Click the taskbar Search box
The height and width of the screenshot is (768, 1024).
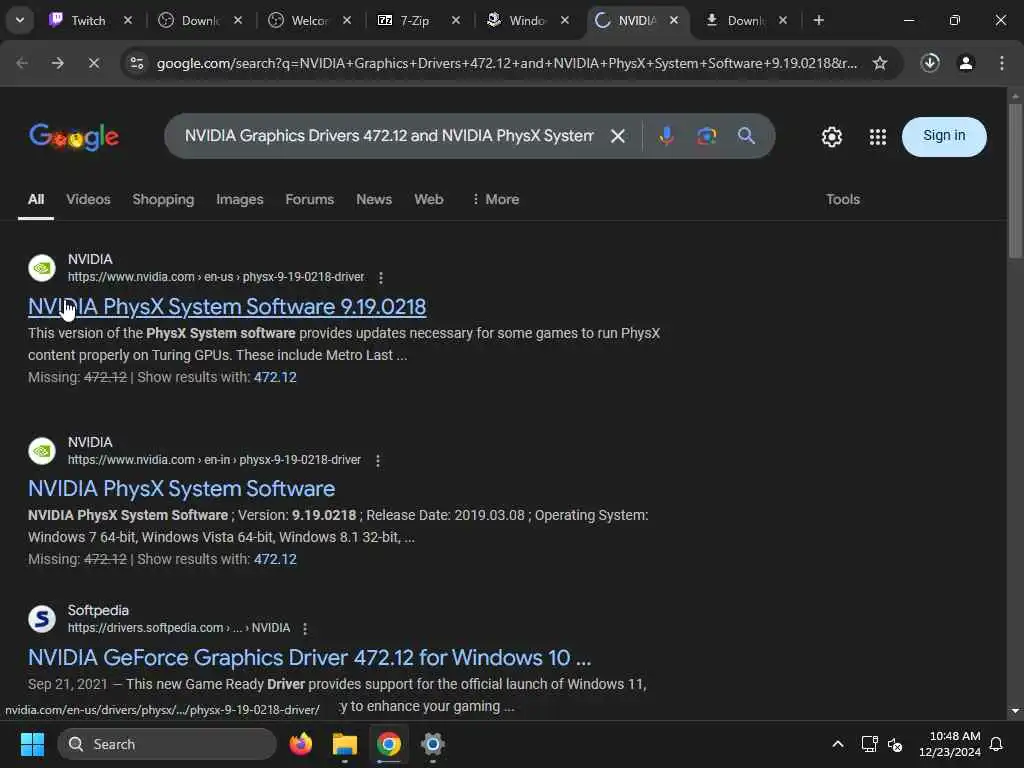(167, 744)
